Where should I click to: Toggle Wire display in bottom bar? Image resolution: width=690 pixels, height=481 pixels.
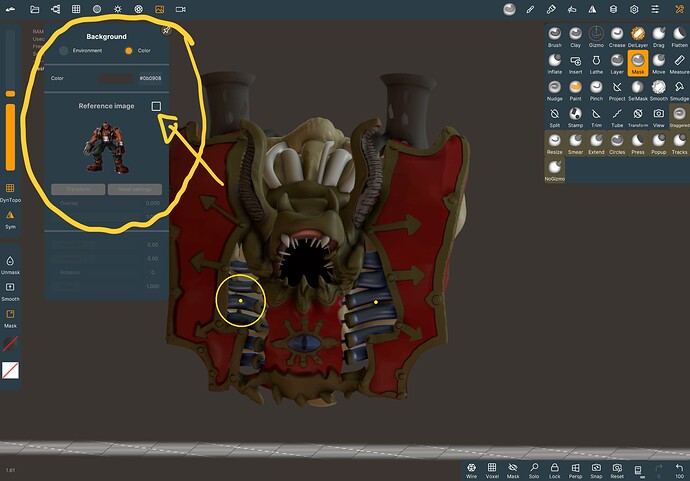[471, 470]
